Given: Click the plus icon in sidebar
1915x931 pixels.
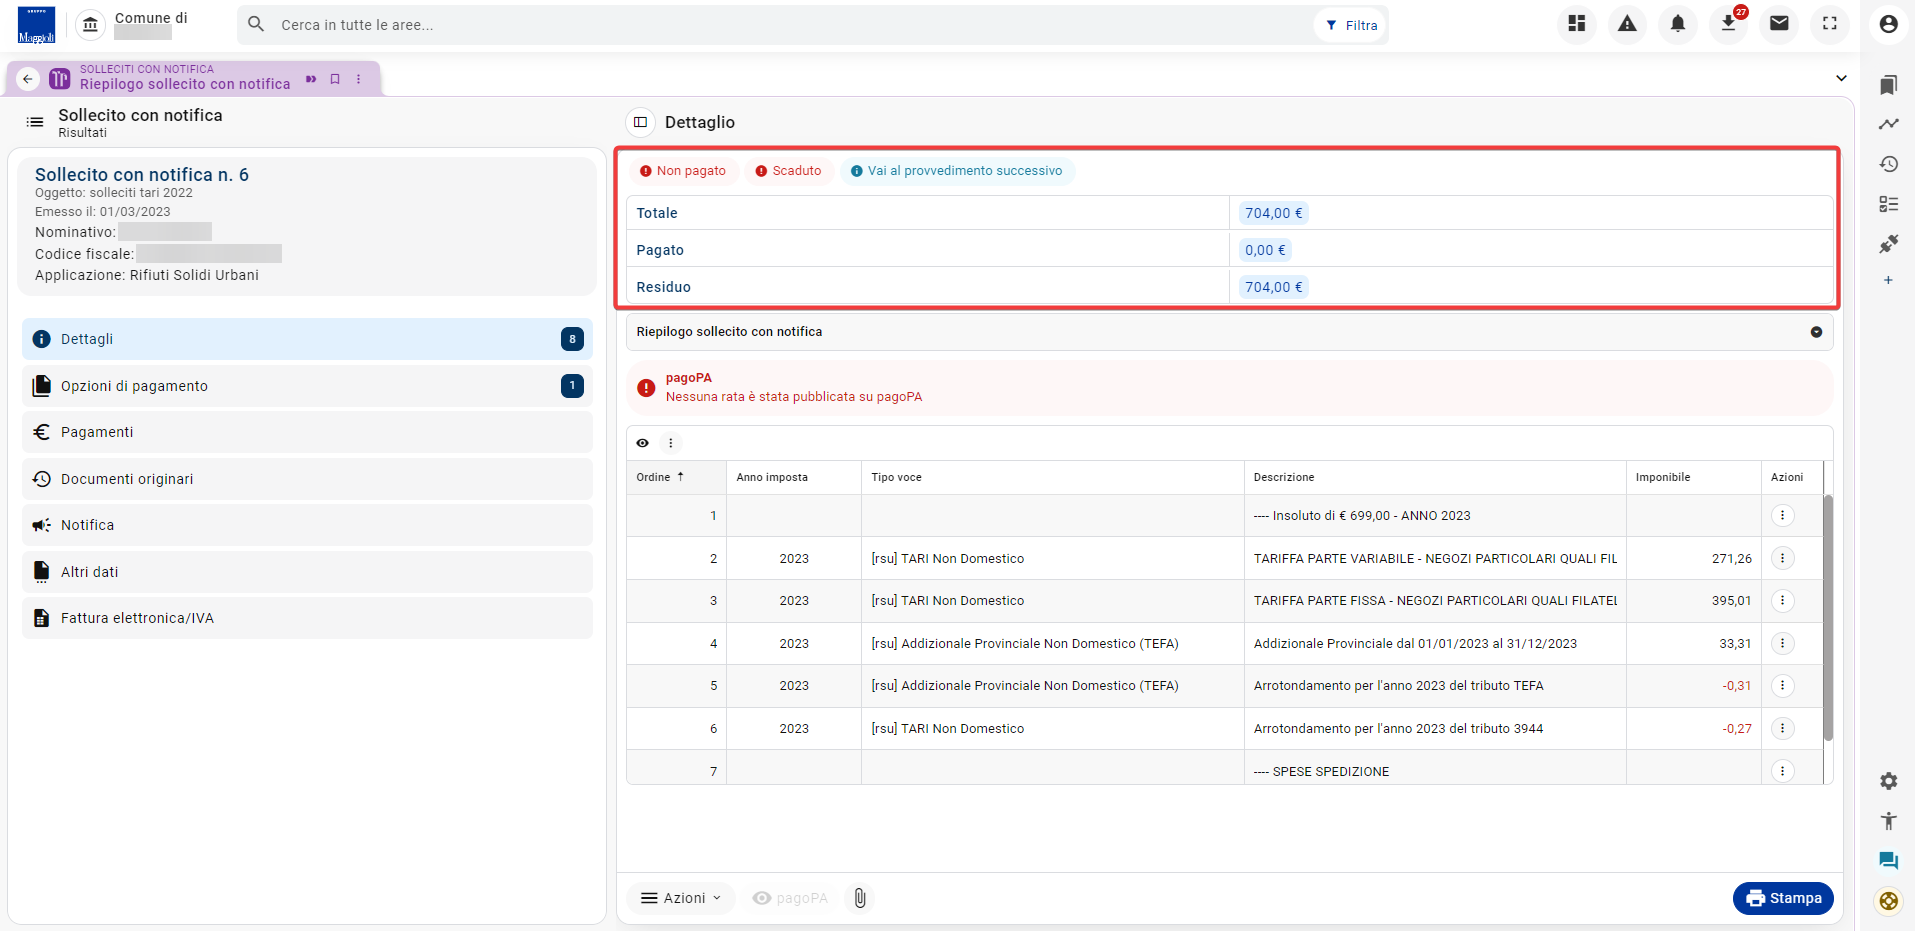Looking at the screenshot, I should point(1888,281).
